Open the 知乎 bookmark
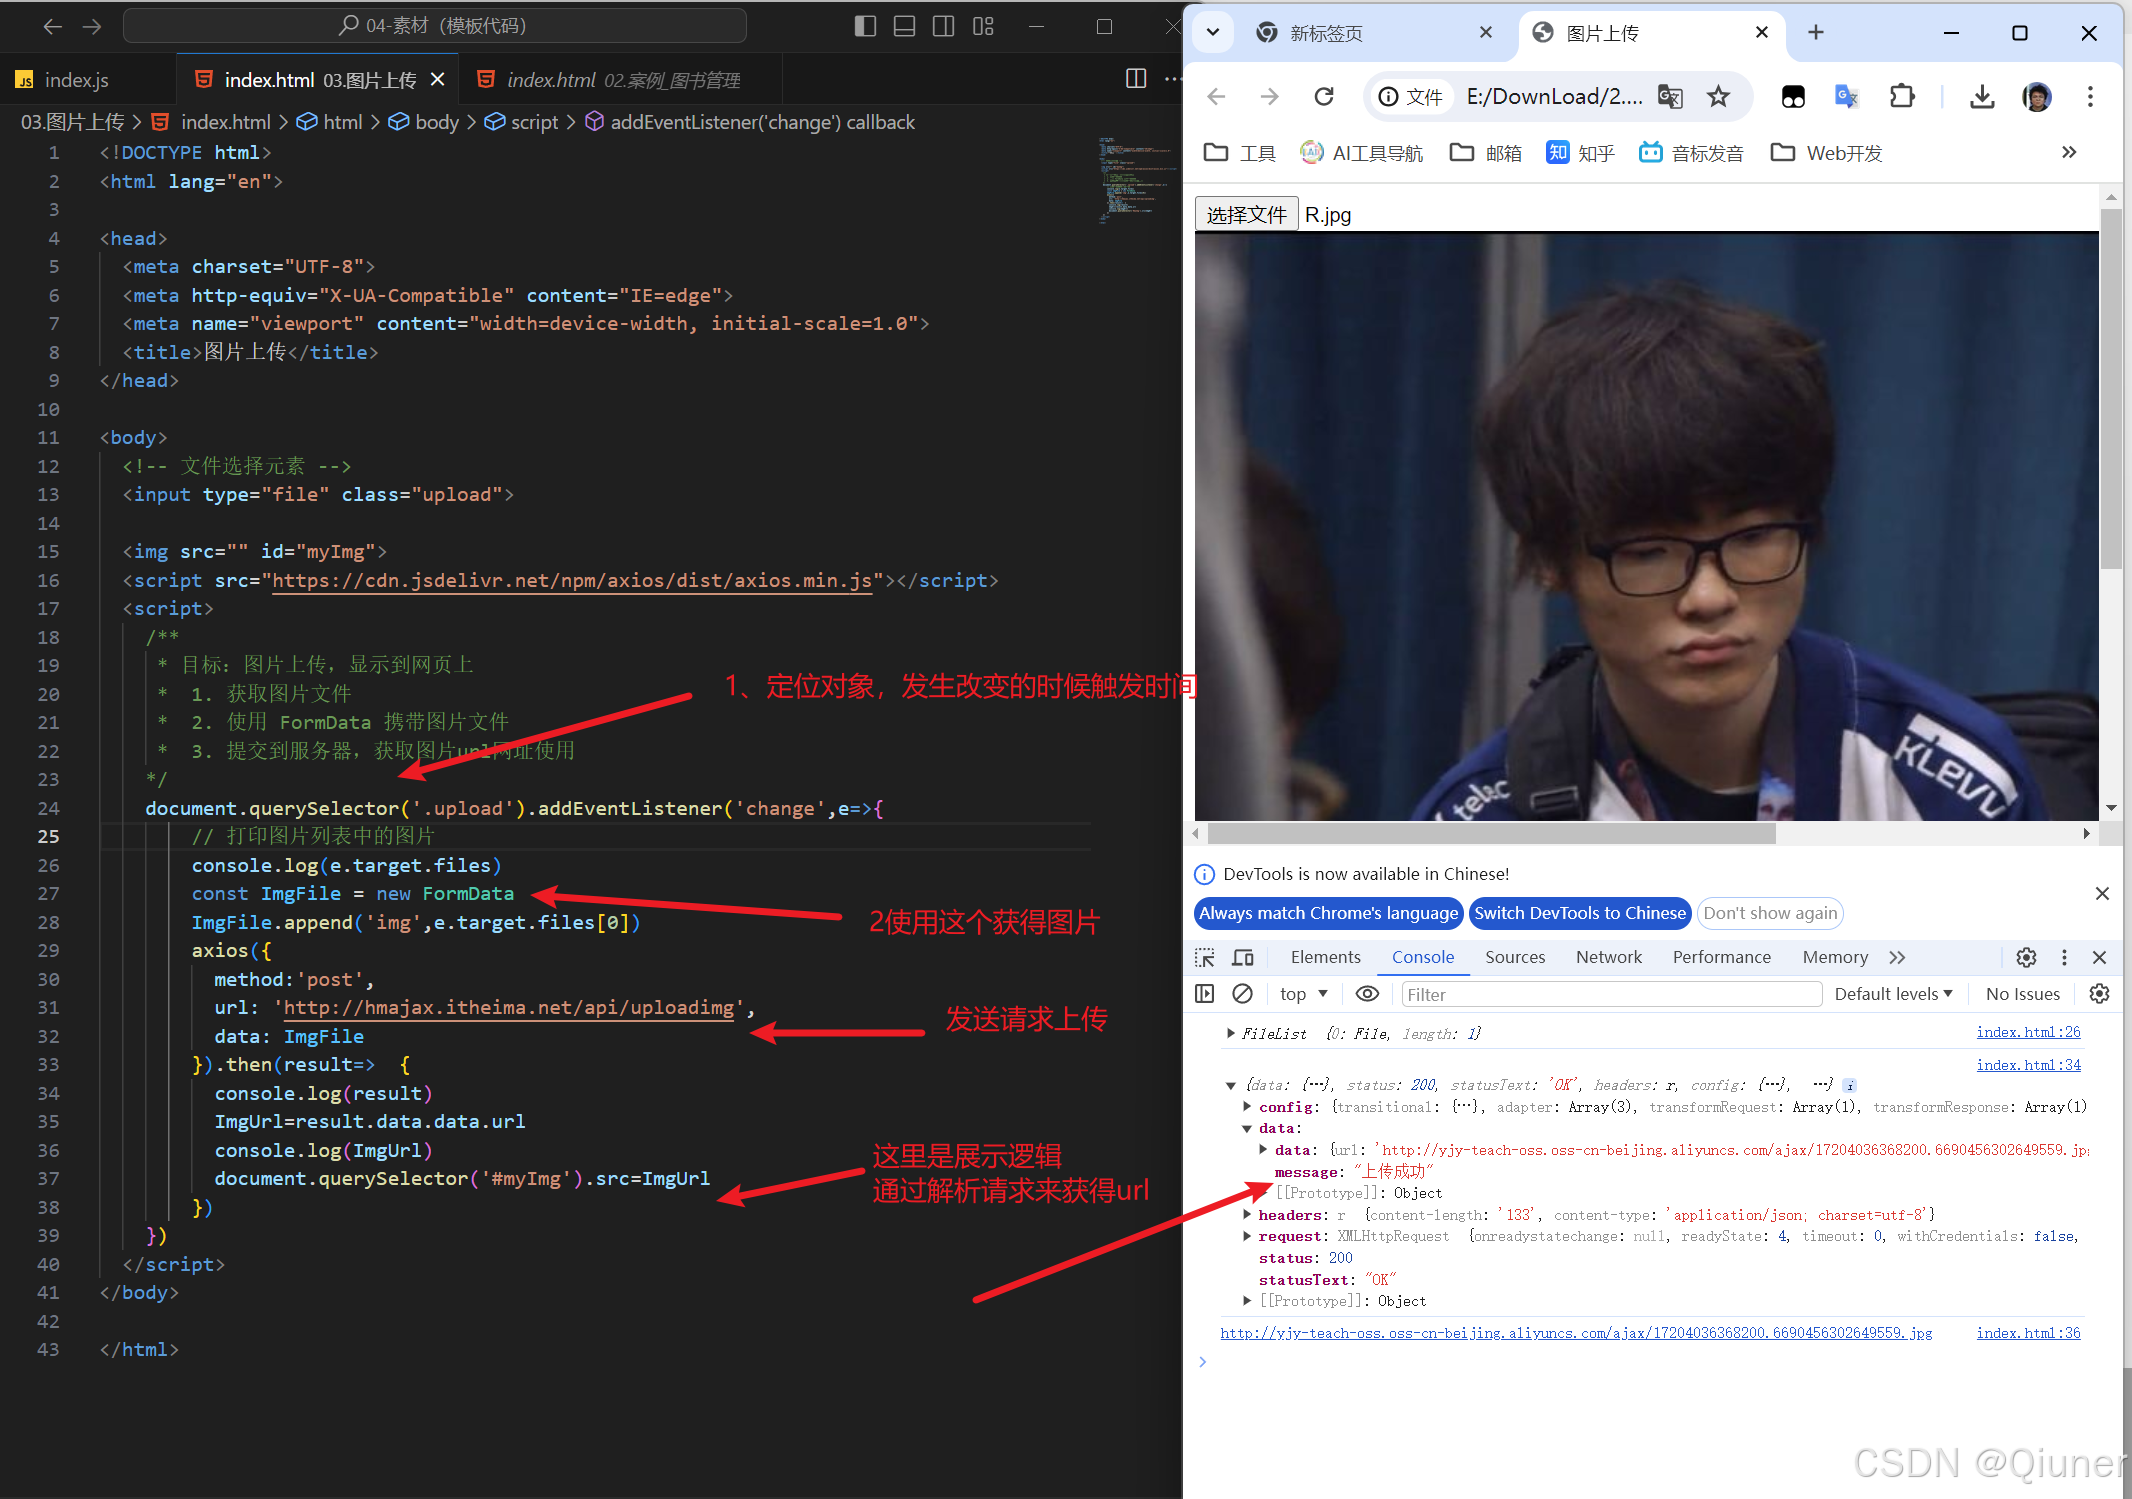The width and height of the screenshot is (2132, 1499). [x=1581, y=153]
